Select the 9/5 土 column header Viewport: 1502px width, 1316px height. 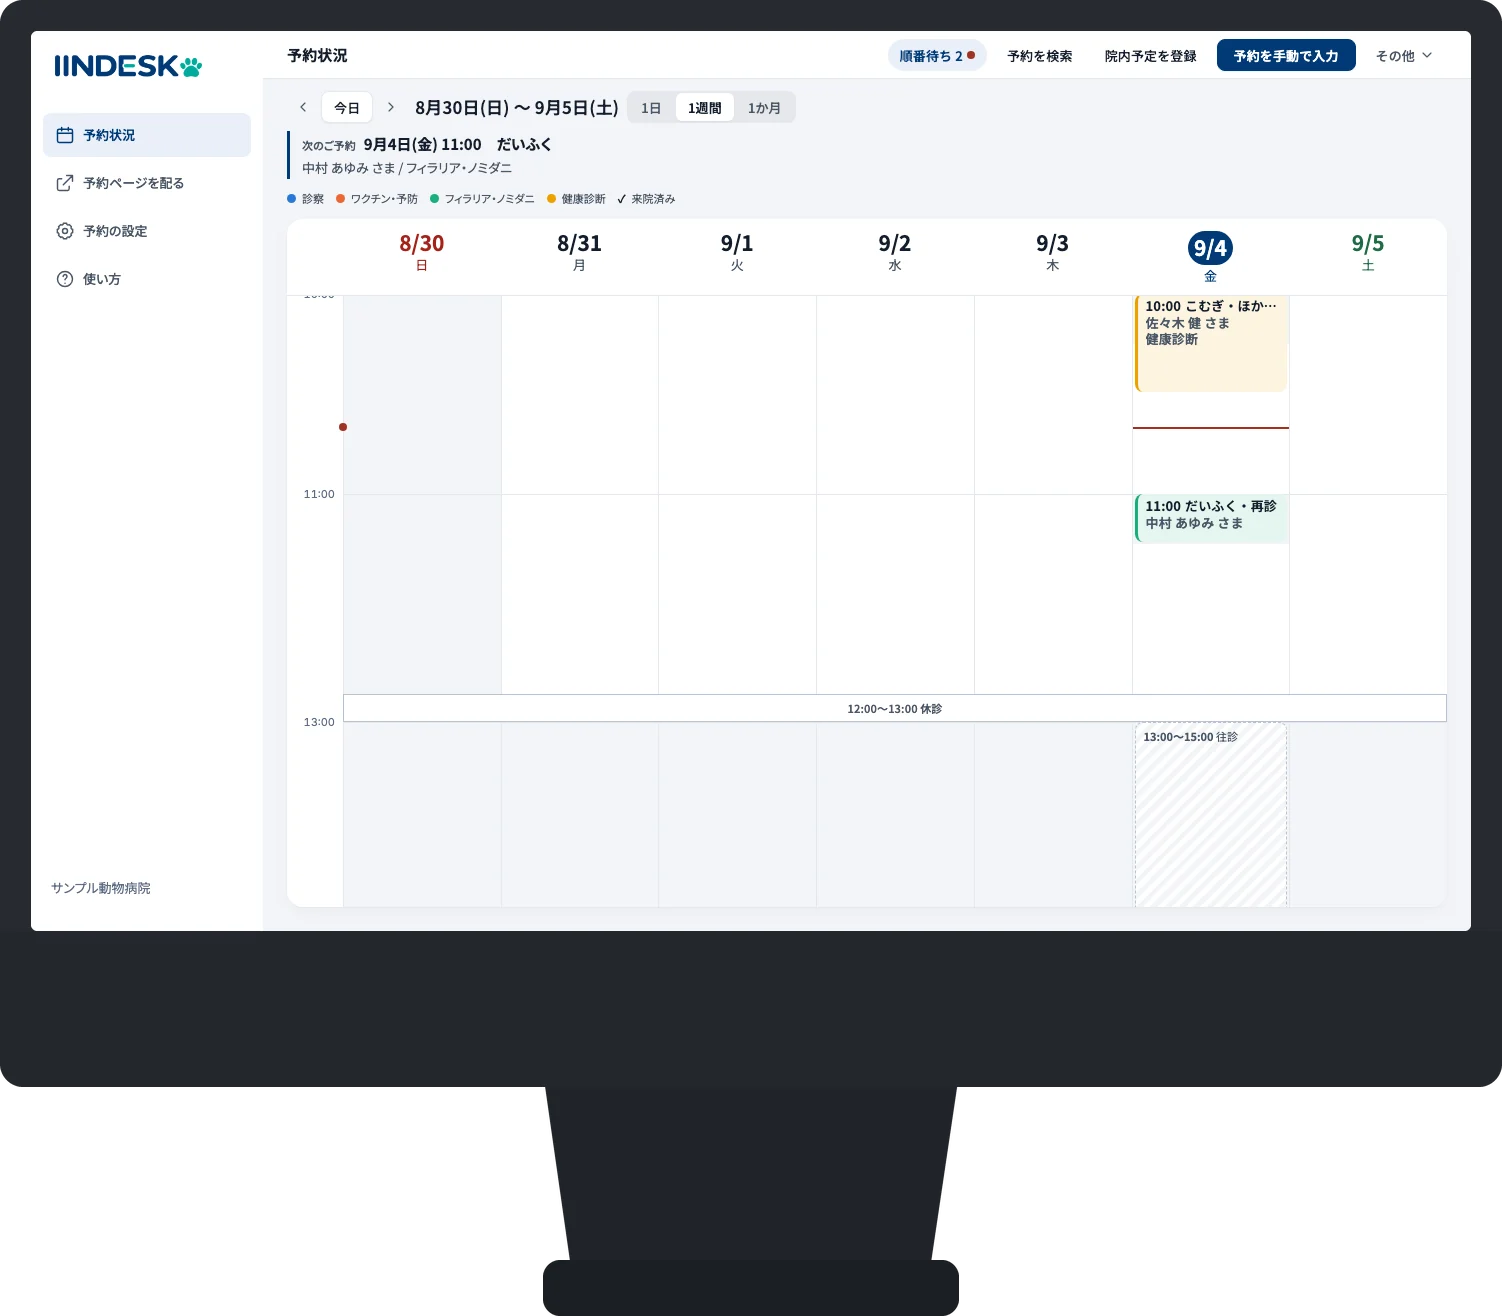tap(1368, 252)
